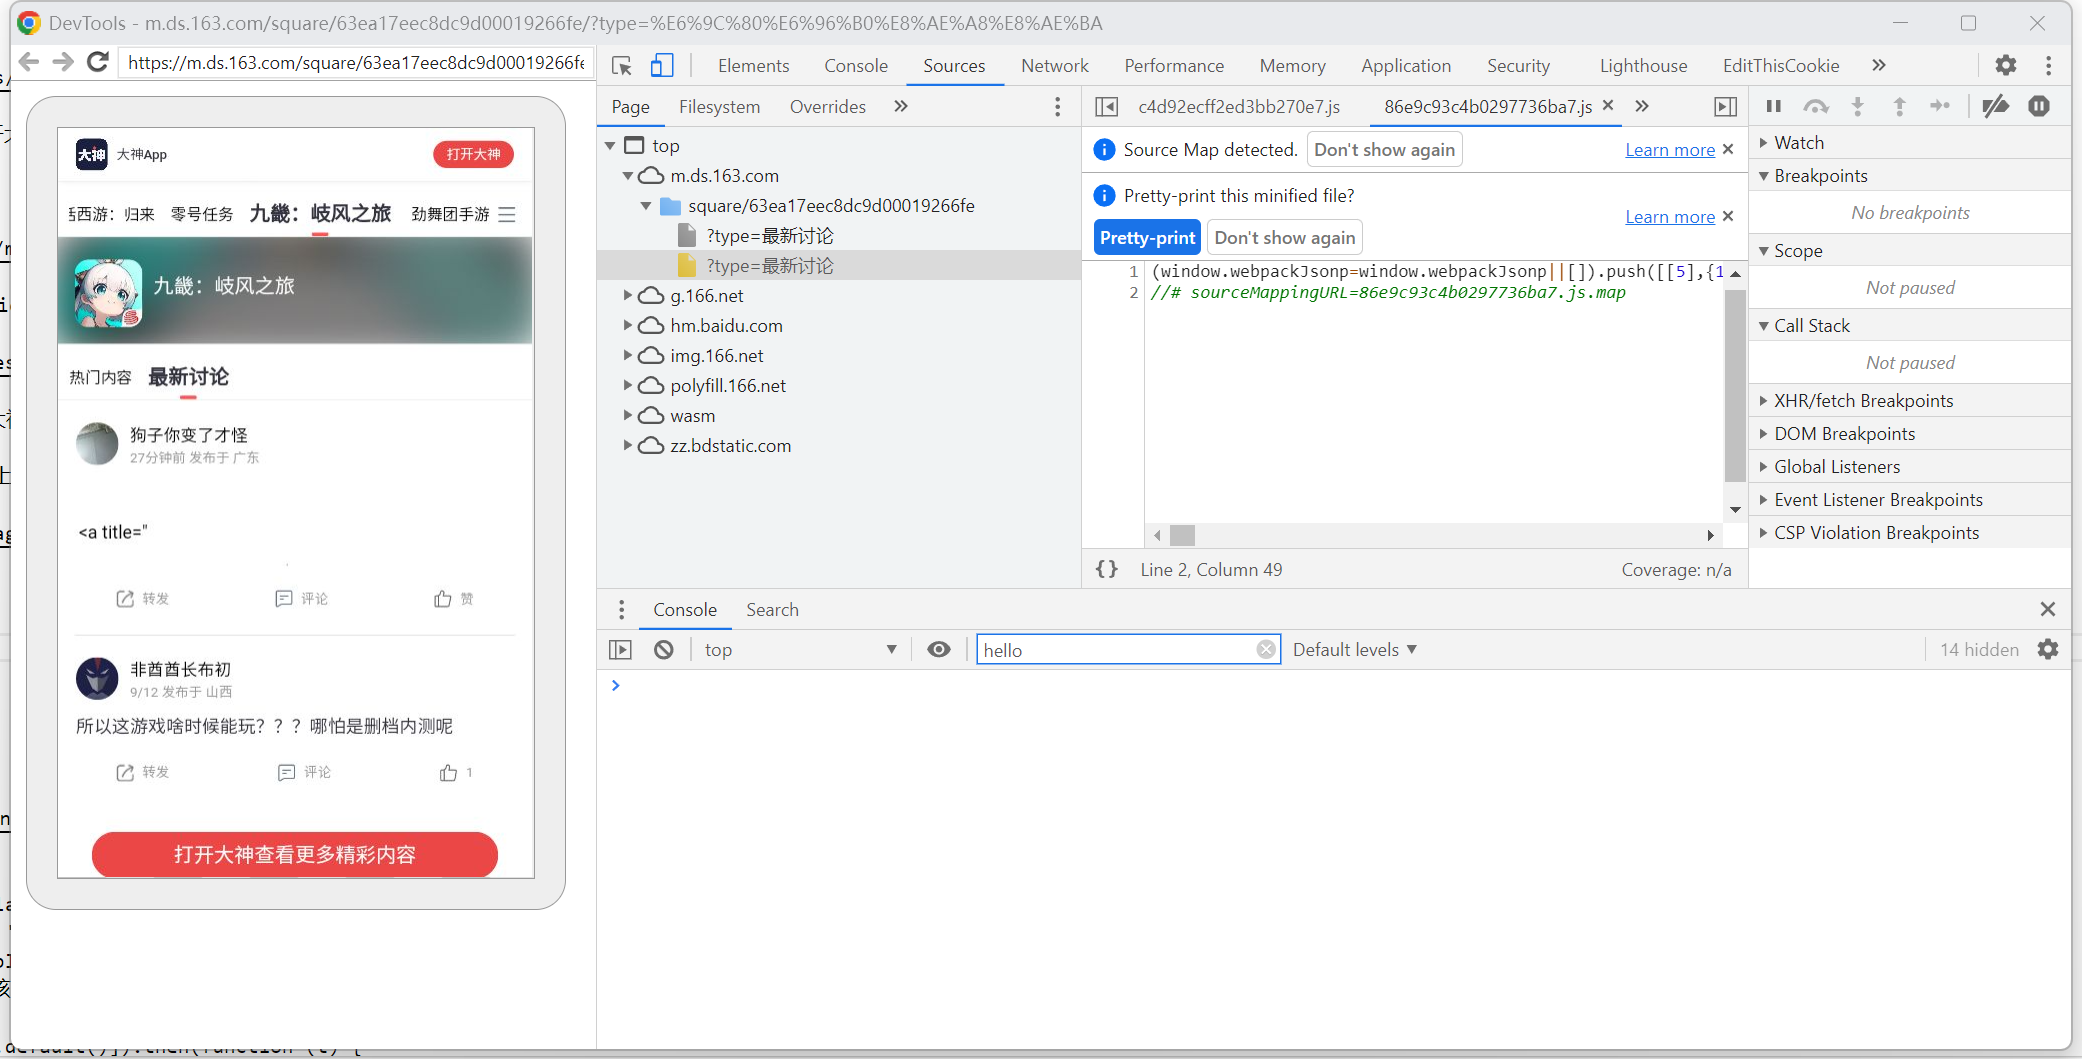Collapse the top frame tree node

(610, 146)
